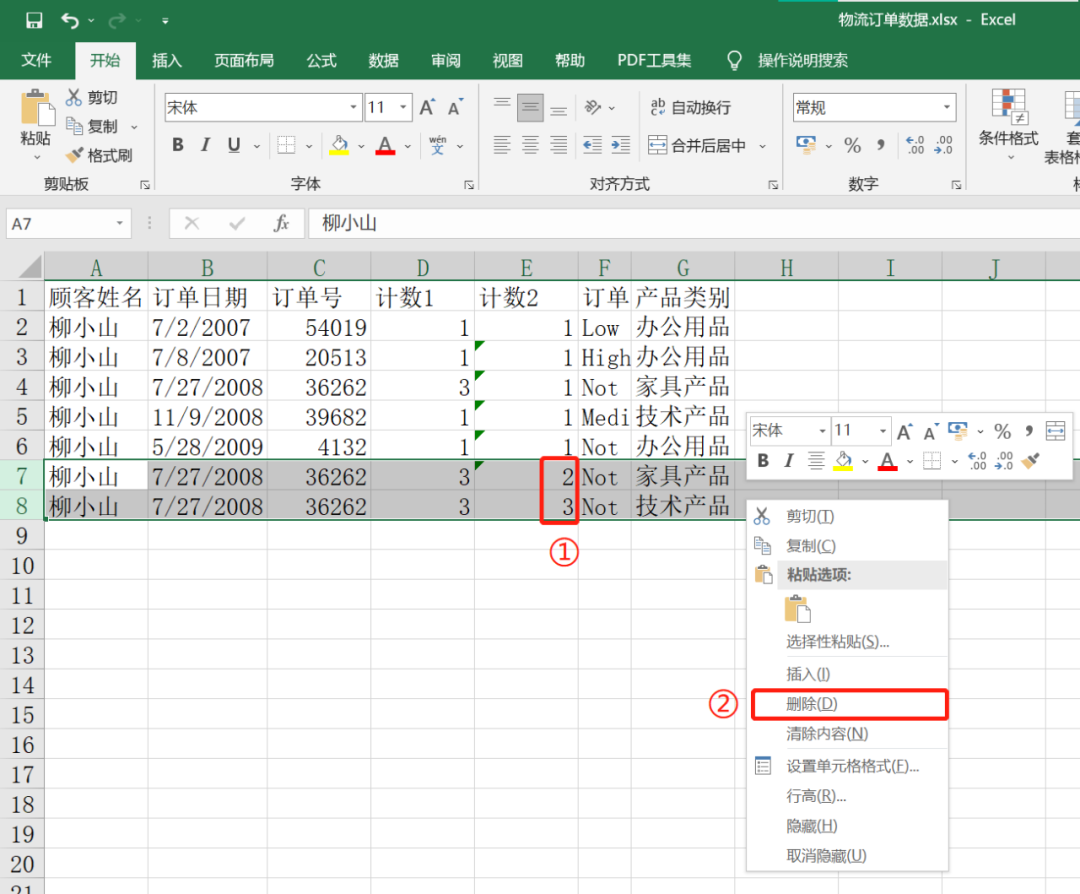Click the large Paste clipboard icon
Screen dimensions: 1080x894
[37, 109]
